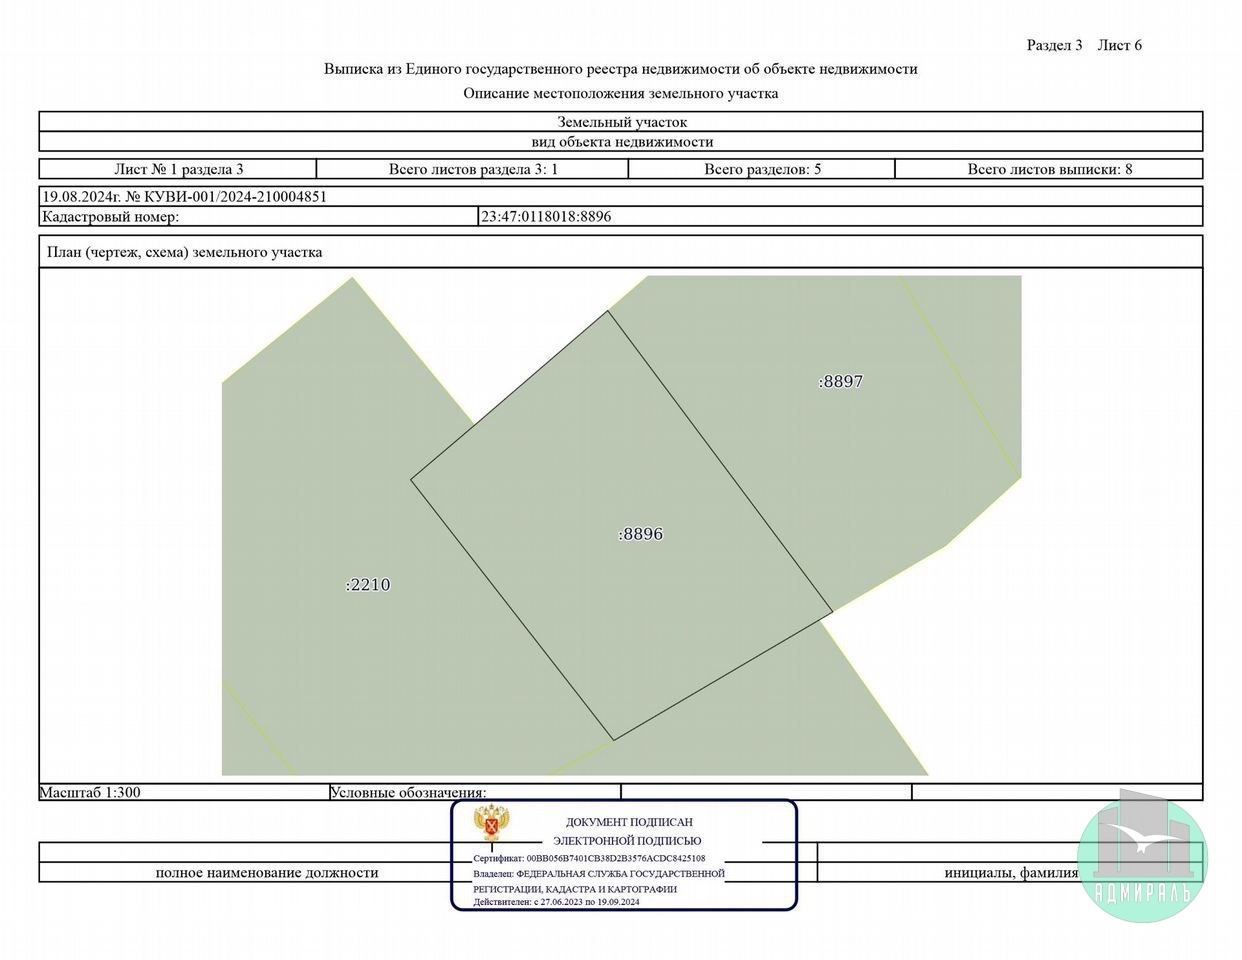Viewport: 1242px width, 960px height.
Task: Click the Сертификат number in signature stamp
Action: (x=589, y=858)
